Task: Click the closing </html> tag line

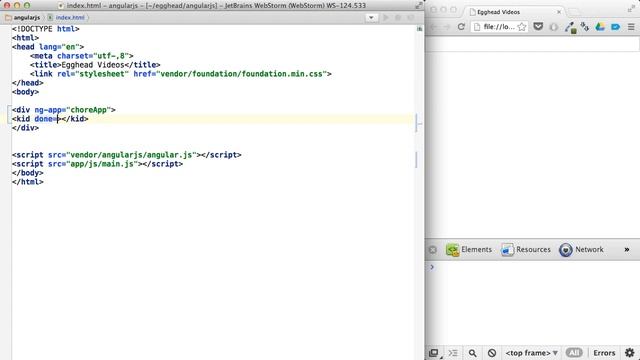Action: point(28,182)
